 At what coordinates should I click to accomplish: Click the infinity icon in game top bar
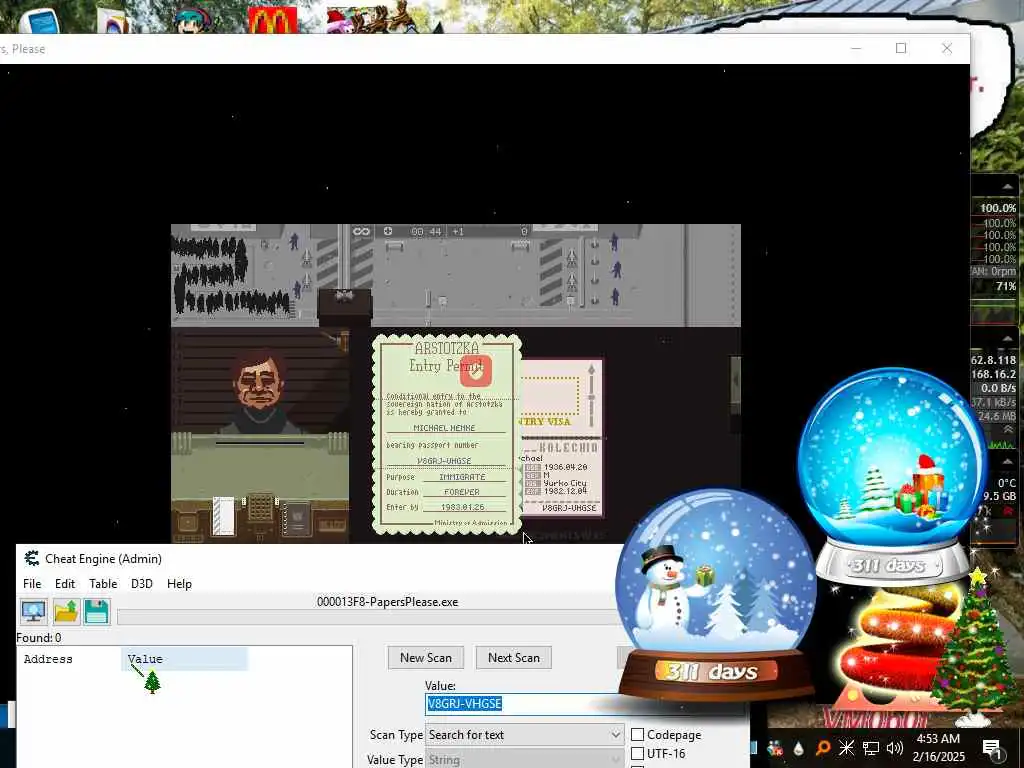point(361,231)
